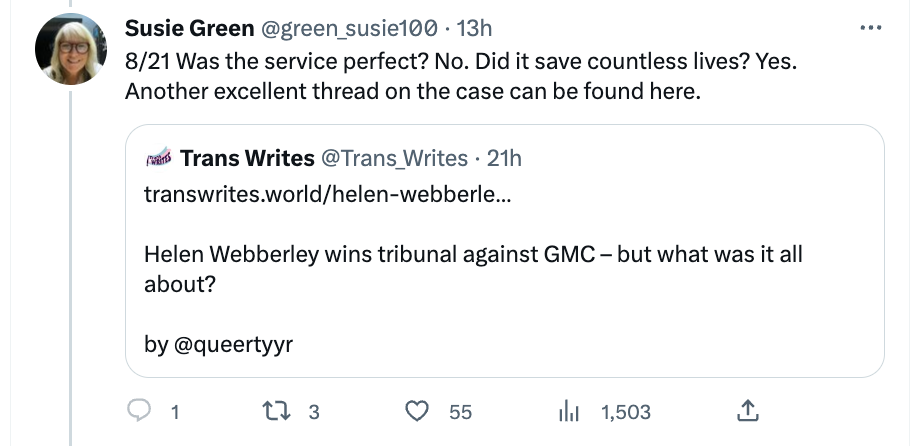Open the transwrites.world/helen-webberle… link
The width and height of the screenshot is (914, 446).
click(328, 194)
